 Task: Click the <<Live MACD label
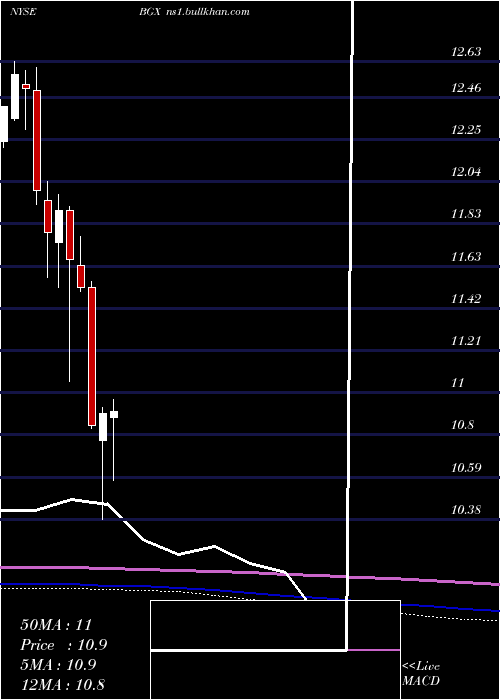421,673
